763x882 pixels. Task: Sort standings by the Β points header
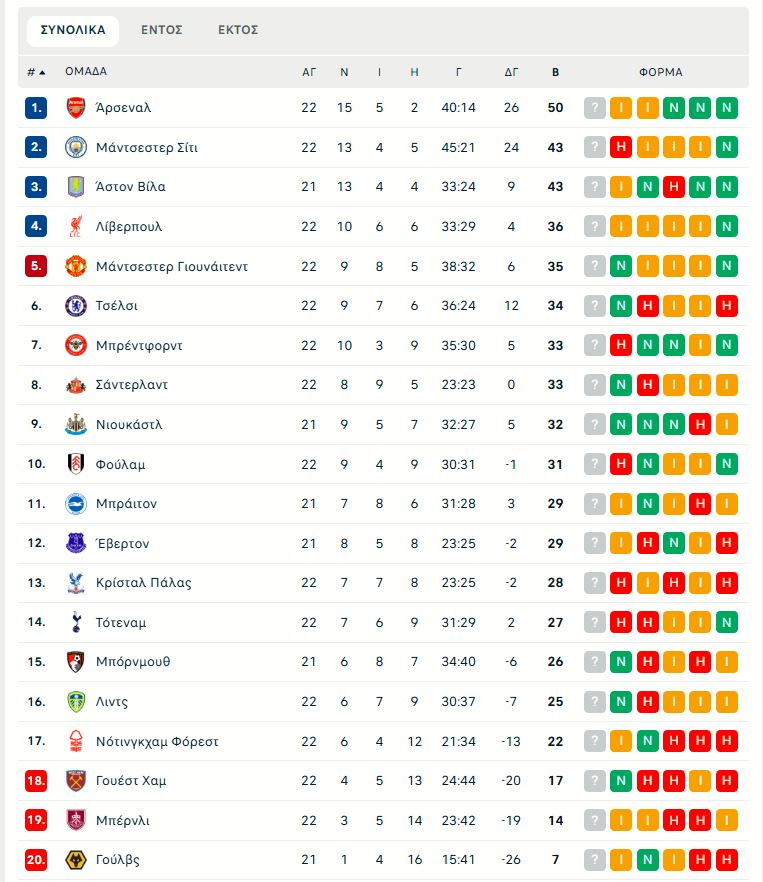pos(555,72)
